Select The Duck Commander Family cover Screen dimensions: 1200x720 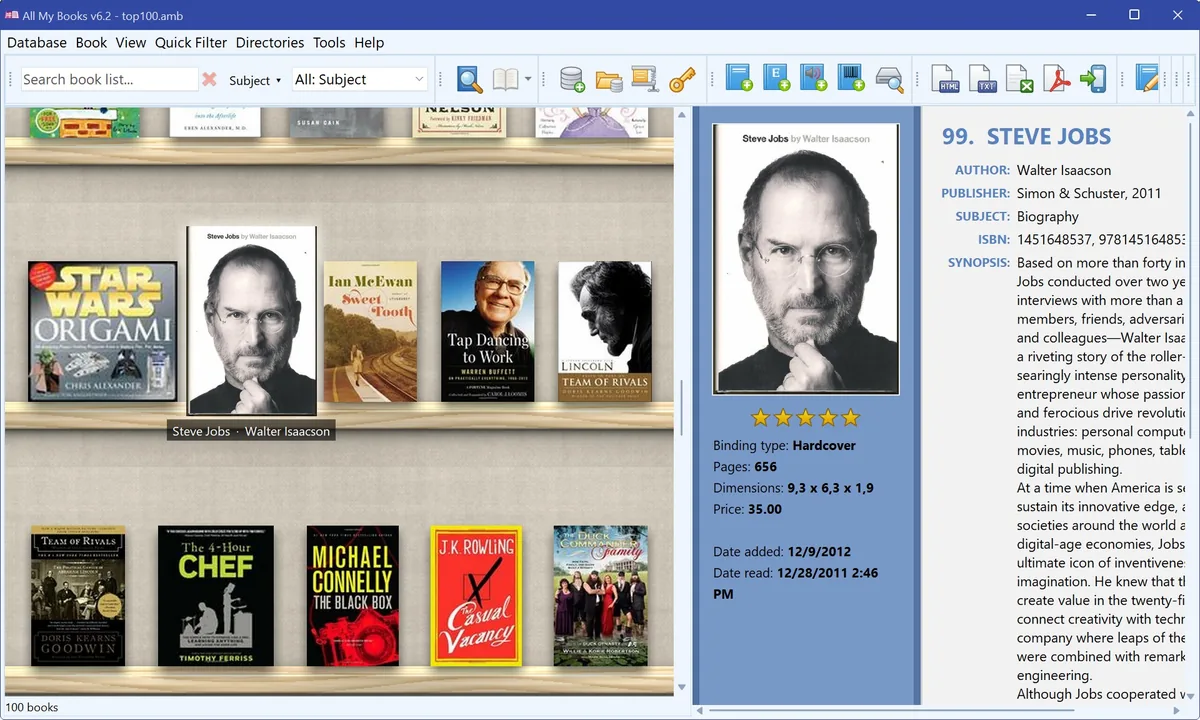[x=600, y=596]
